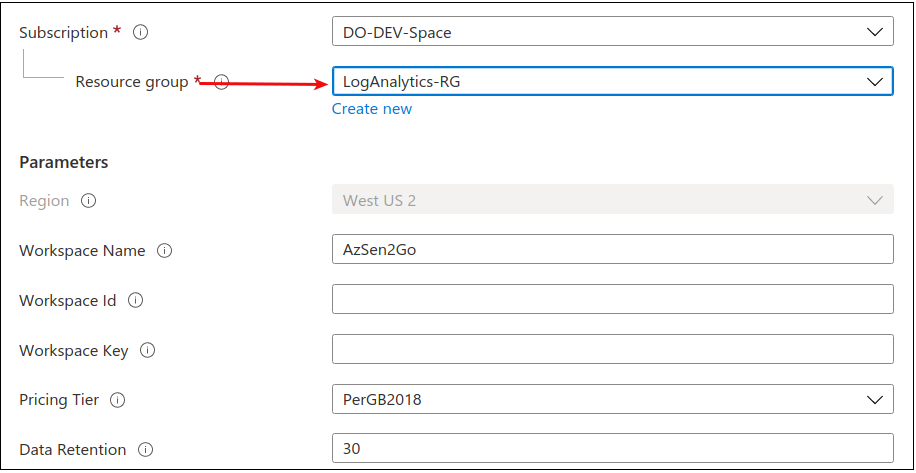Click the Parameters section heading

[x=64, y=162]
